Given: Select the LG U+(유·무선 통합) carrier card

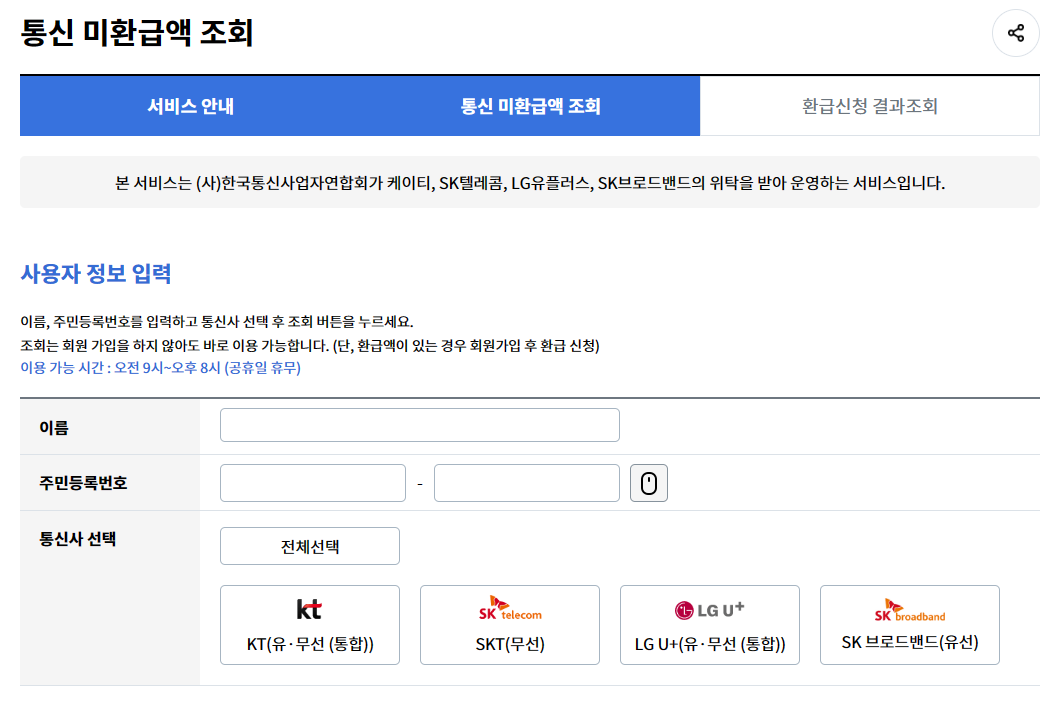Looking at the screenshot, I should pyautogui.click(x=709, y=624).
